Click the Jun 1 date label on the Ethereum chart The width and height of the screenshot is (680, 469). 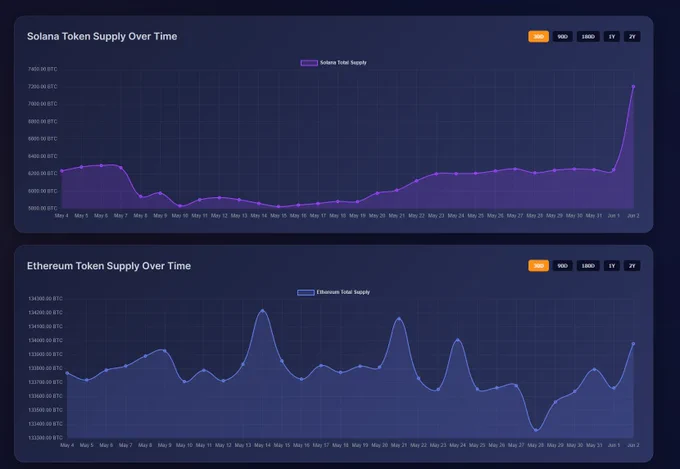point(614,445)
